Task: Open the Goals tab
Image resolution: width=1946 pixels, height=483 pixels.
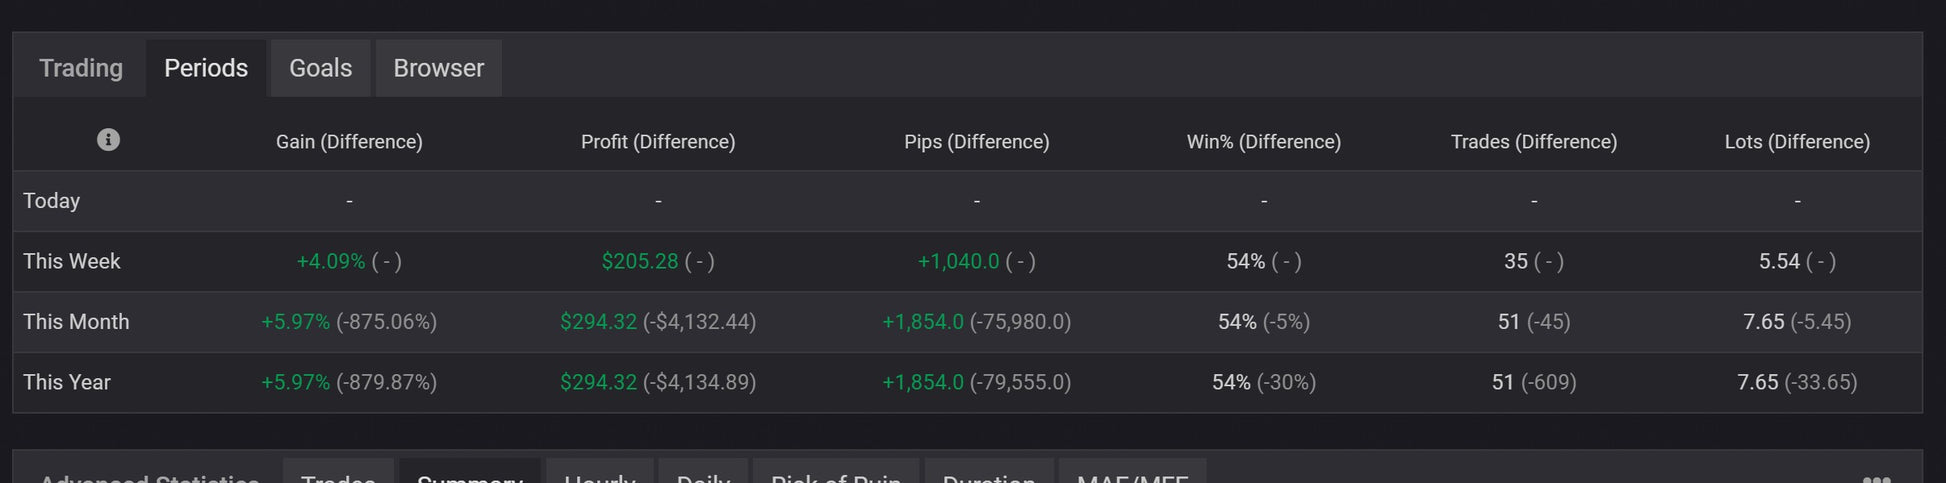Action: tap(320, 68)
